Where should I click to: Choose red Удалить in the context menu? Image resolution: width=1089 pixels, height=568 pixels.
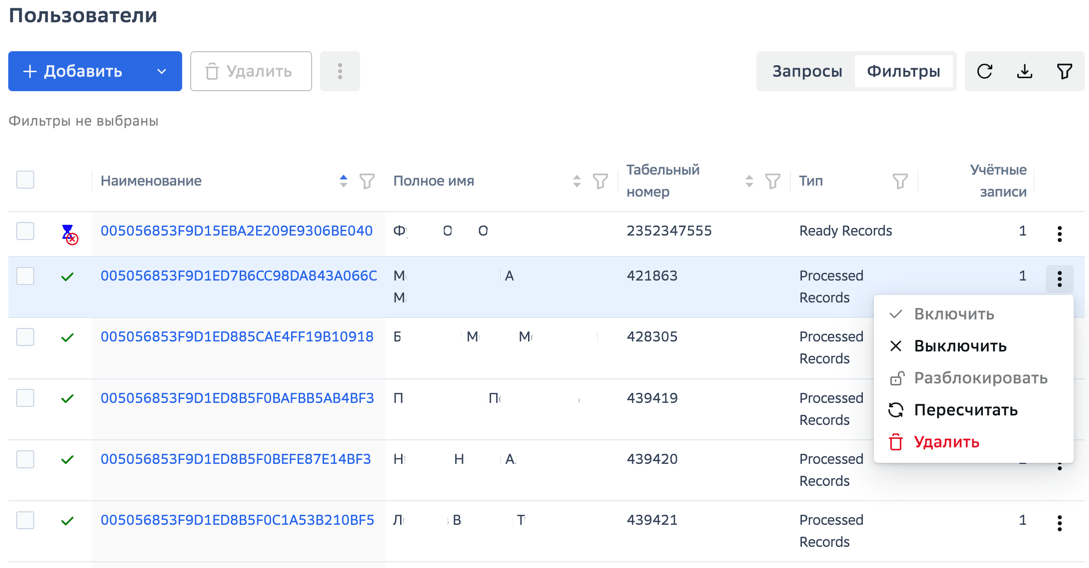pos(973,442)
